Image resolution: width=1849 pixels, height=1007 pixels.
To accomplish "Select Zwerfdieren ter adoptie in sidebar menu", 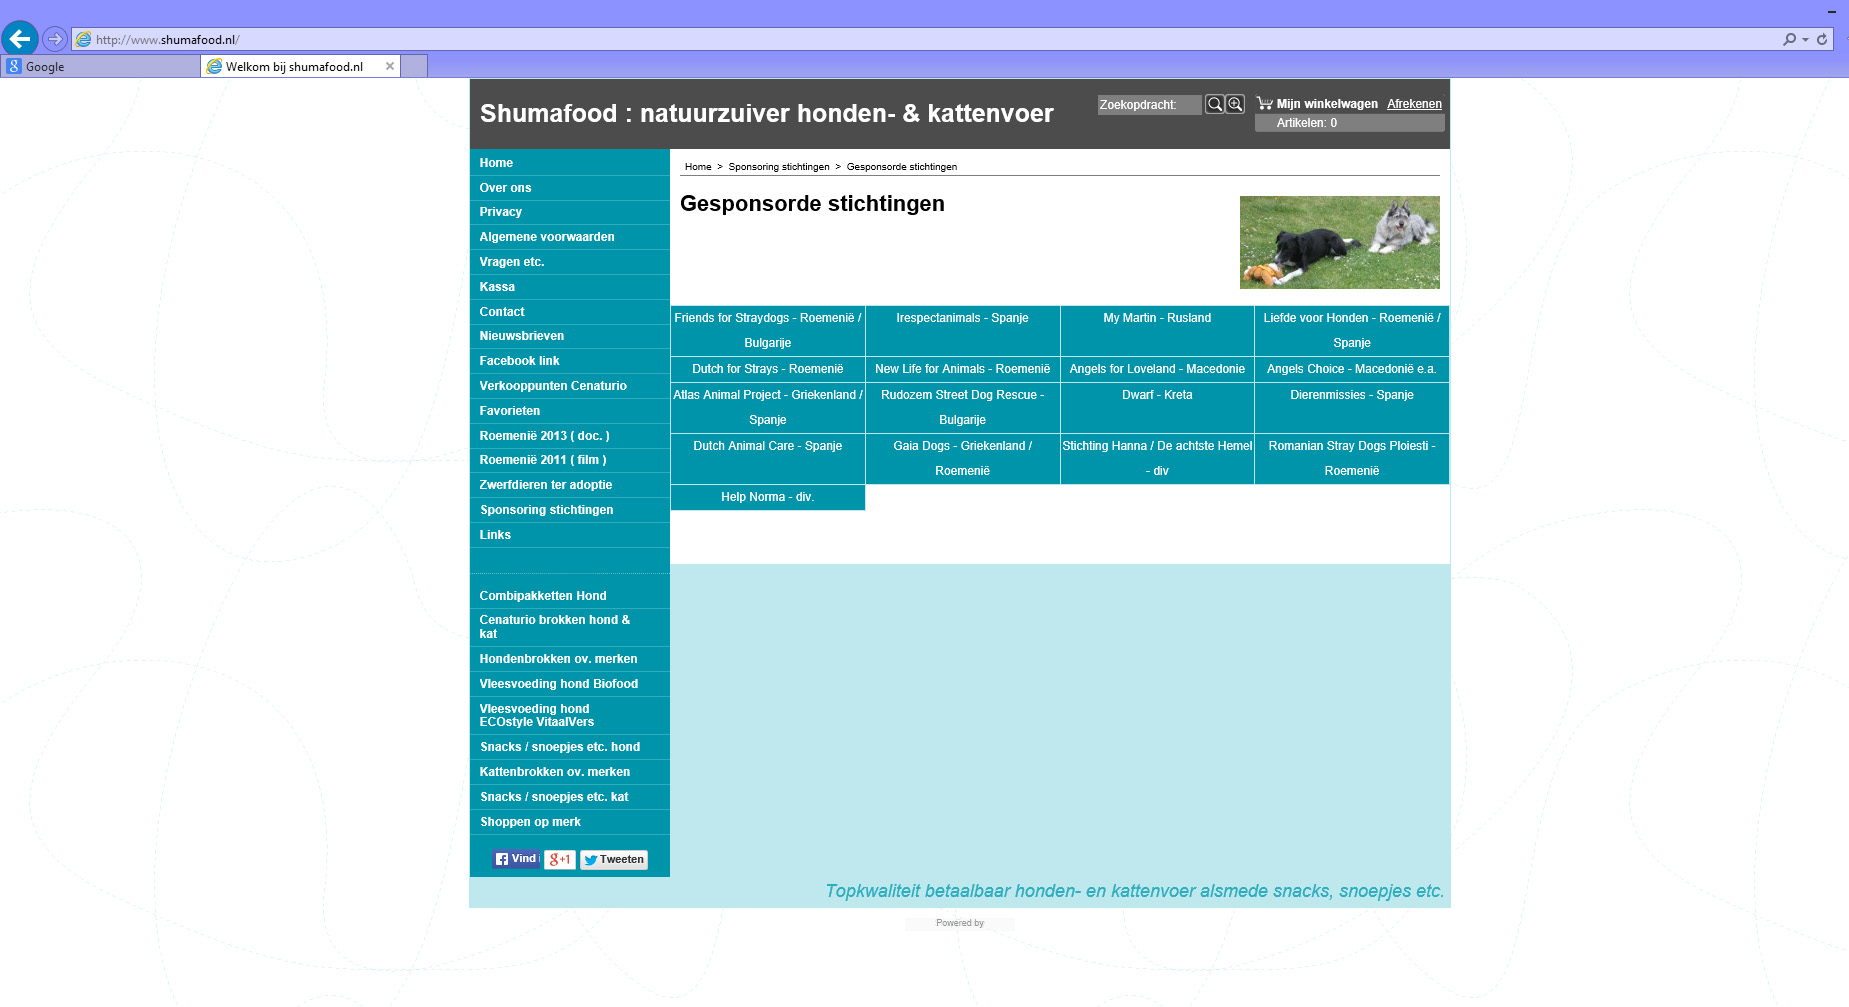I will [545, 485].
